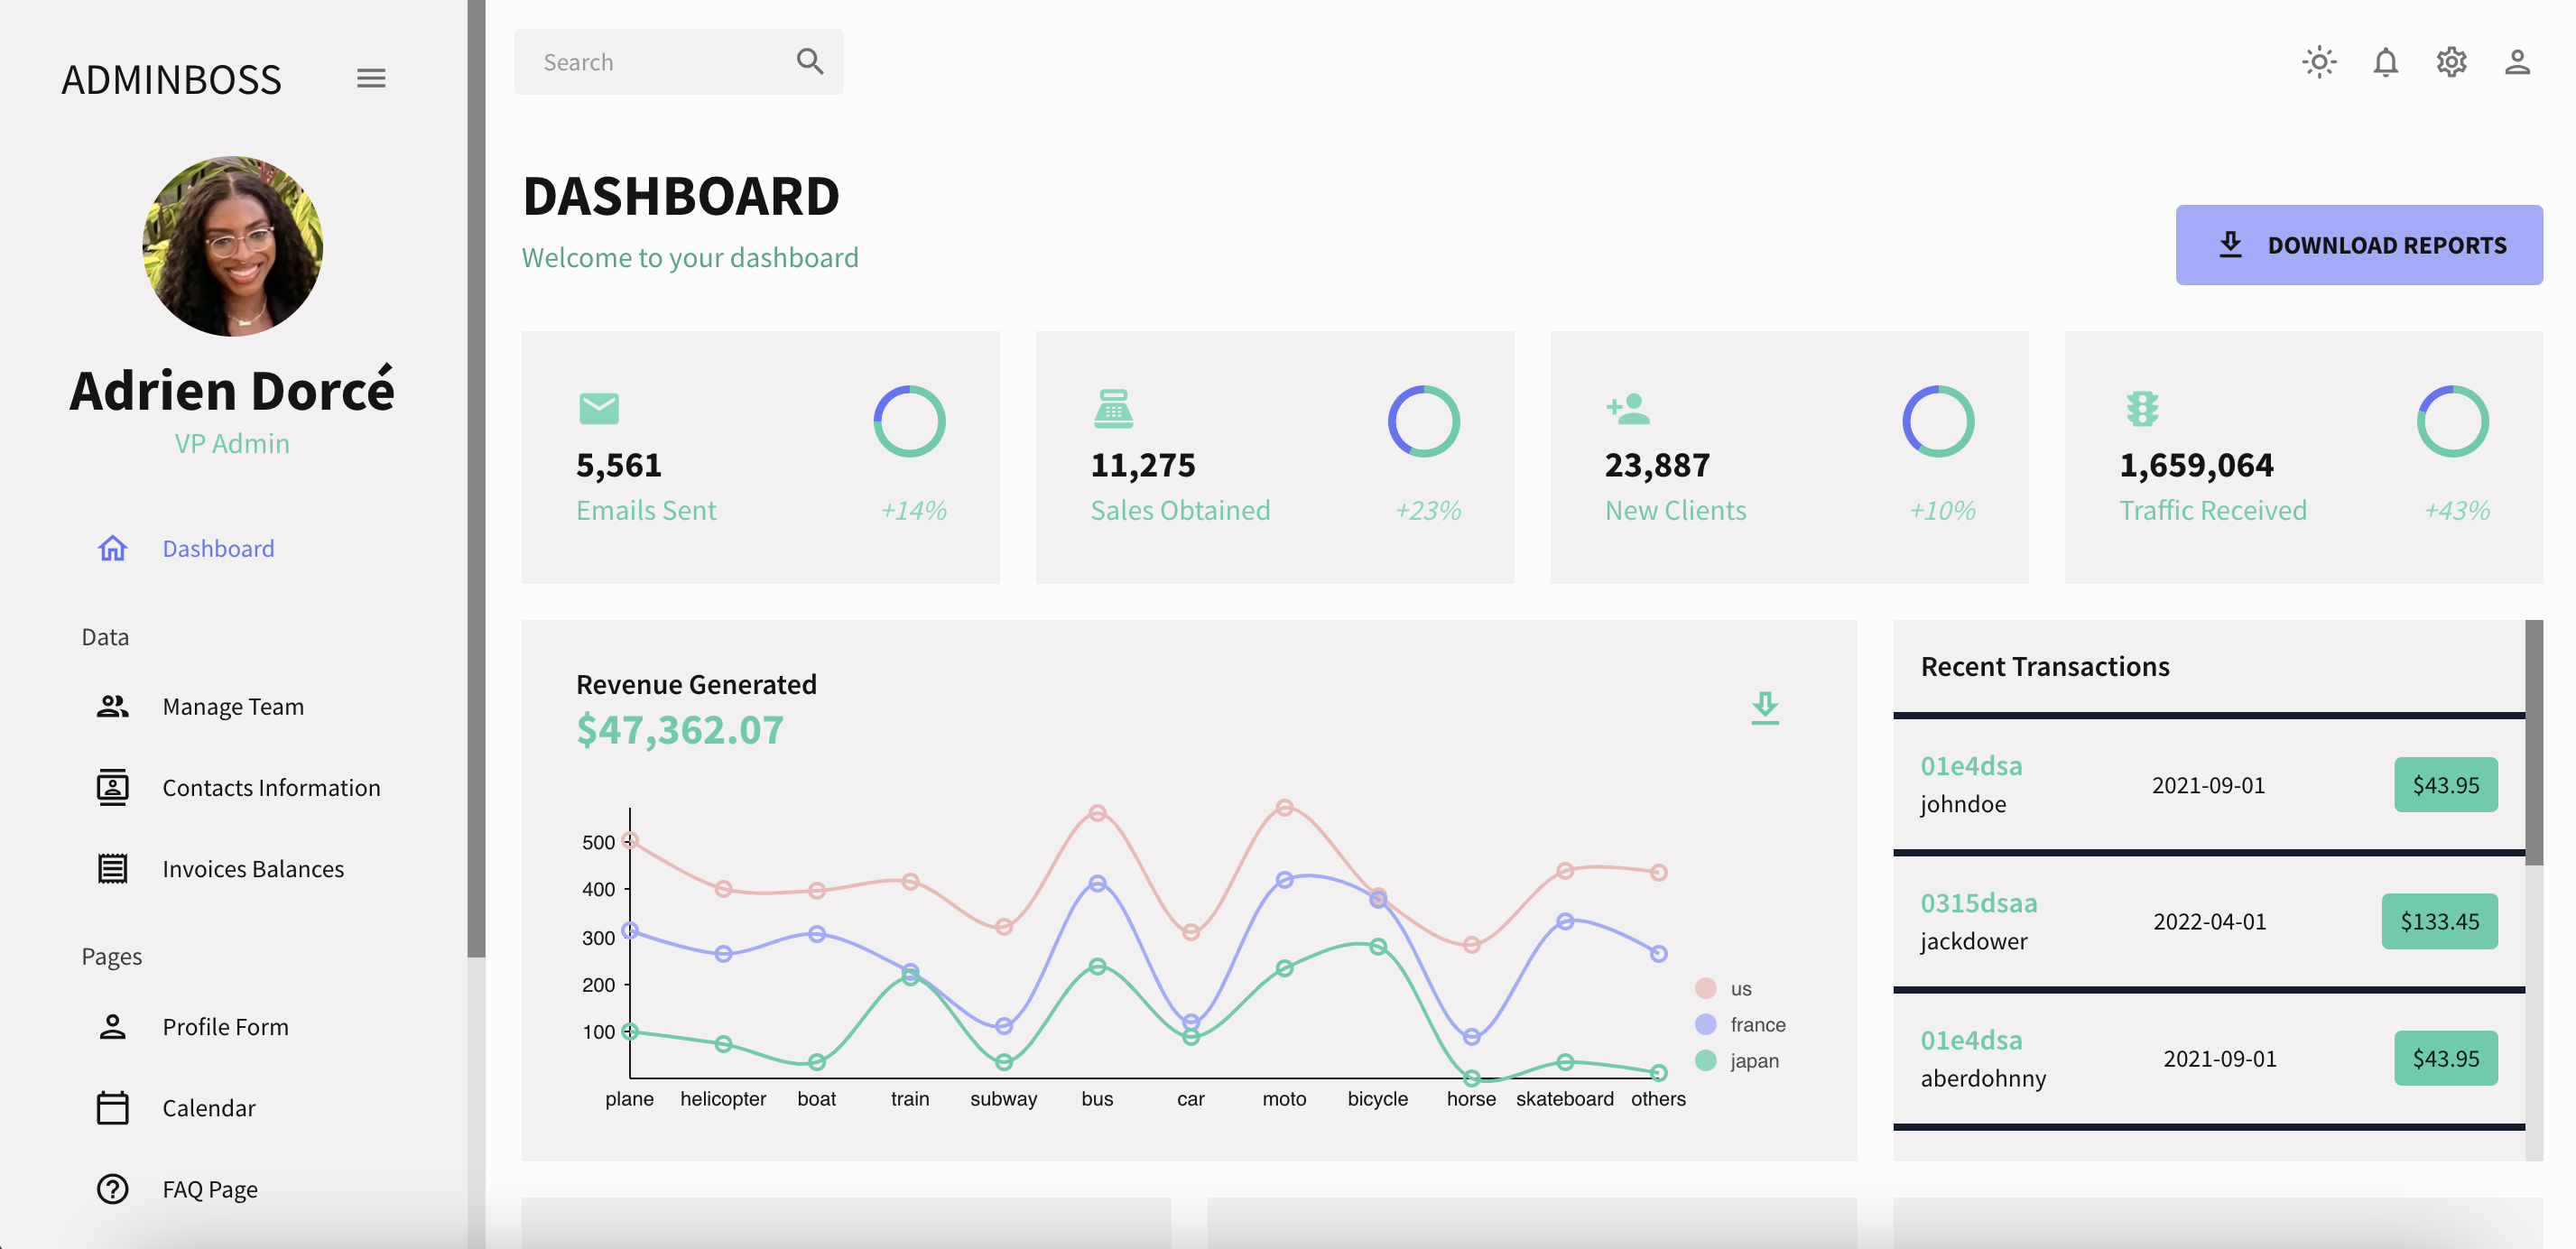This screenshot has height=1249, width=2576.
Task: Click the Invoices Balances receipt icon
Action: 112,868
